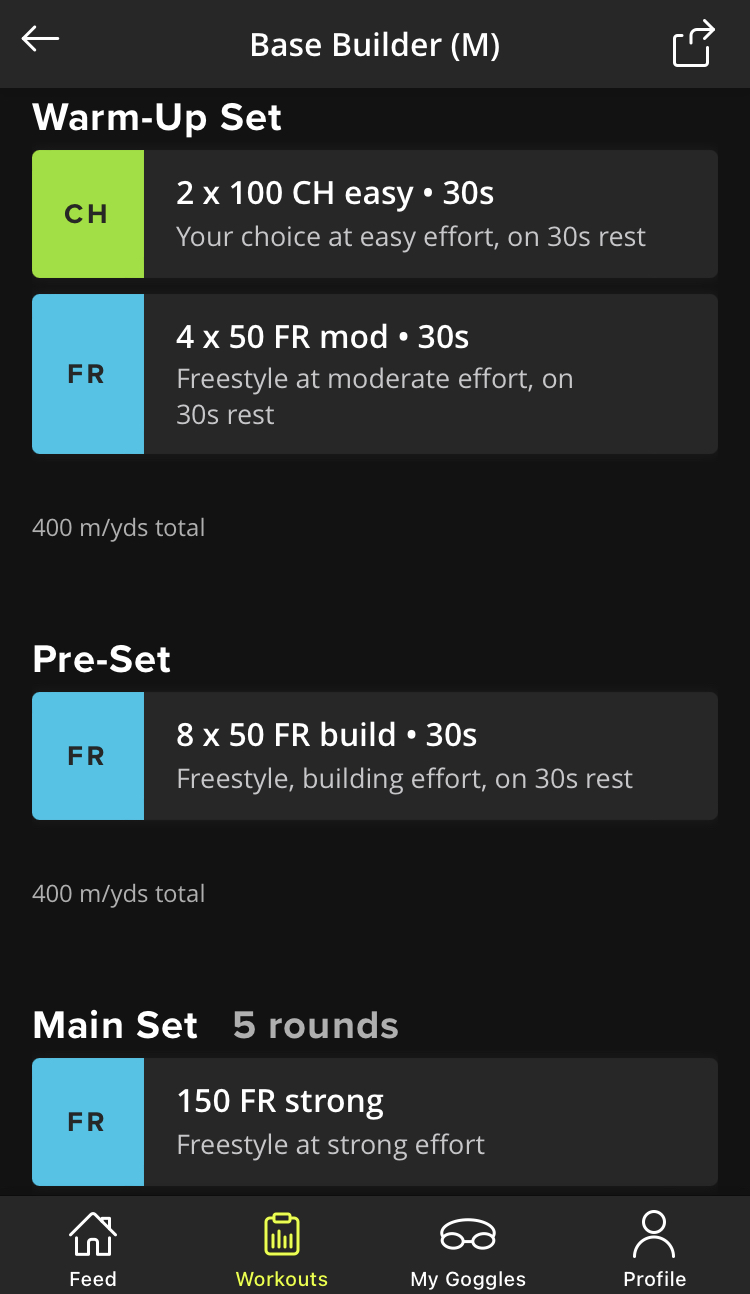The width and height of the screenshot is (750, 1294).
Task: Tap the blue FR badge in Pre-Set
Action: pyautogui.click(x=88, y=756)
